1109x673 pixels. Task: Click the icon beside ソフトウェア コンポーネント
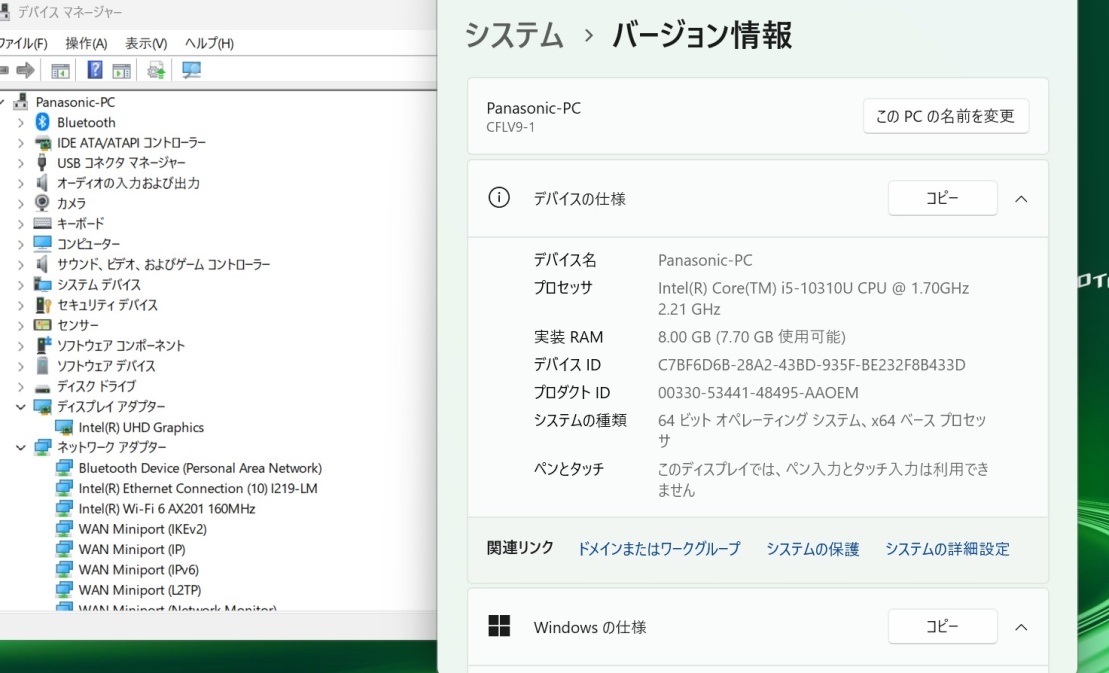pyautogui.click(x=43, y=345)
